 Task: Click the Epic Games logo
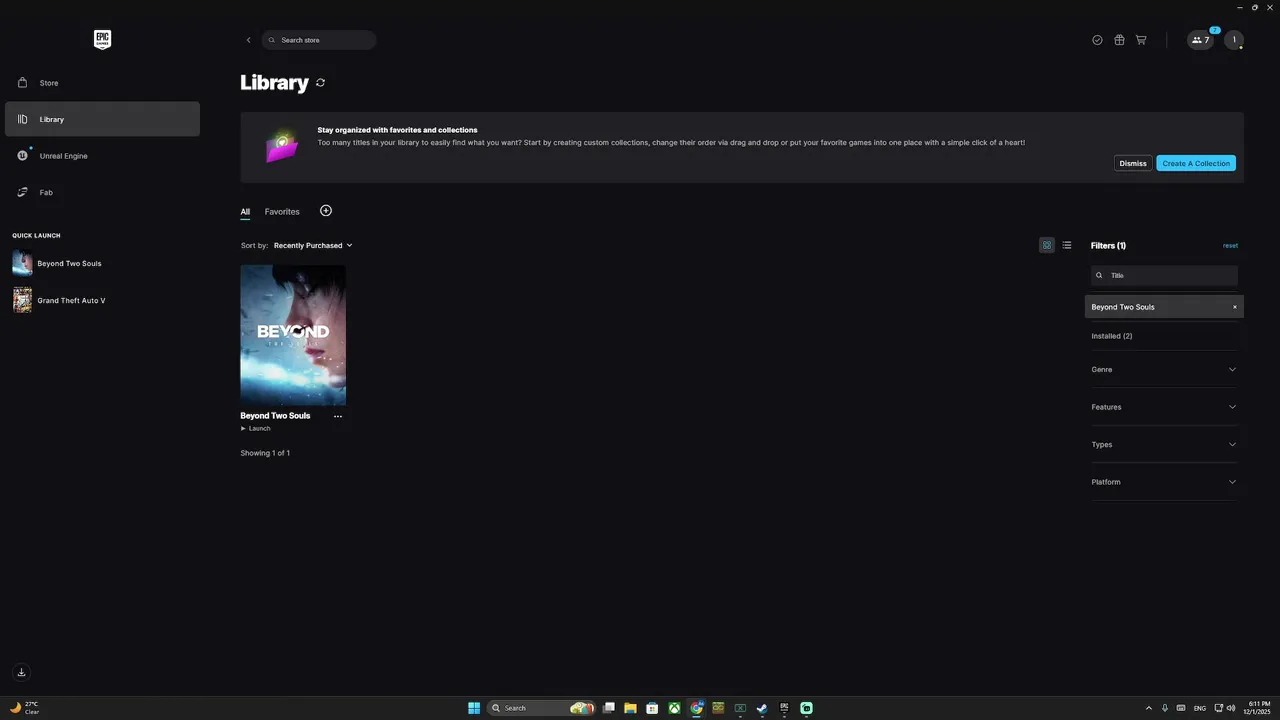[x=102, y=40]
